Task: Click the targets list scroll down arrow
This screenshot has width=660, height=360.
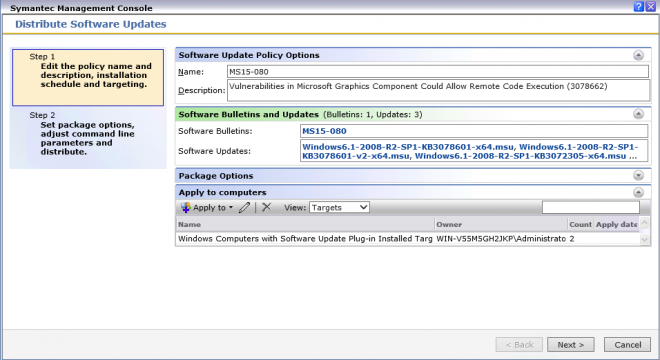Action: 644,240
